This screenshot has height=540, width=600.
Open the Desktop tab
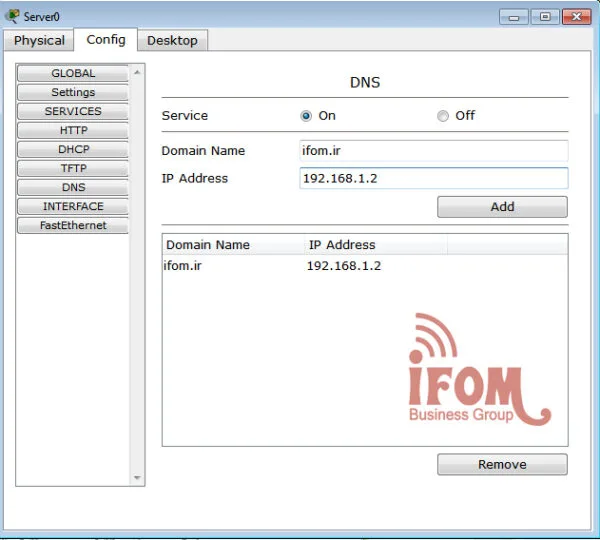(x=172, y=40)
